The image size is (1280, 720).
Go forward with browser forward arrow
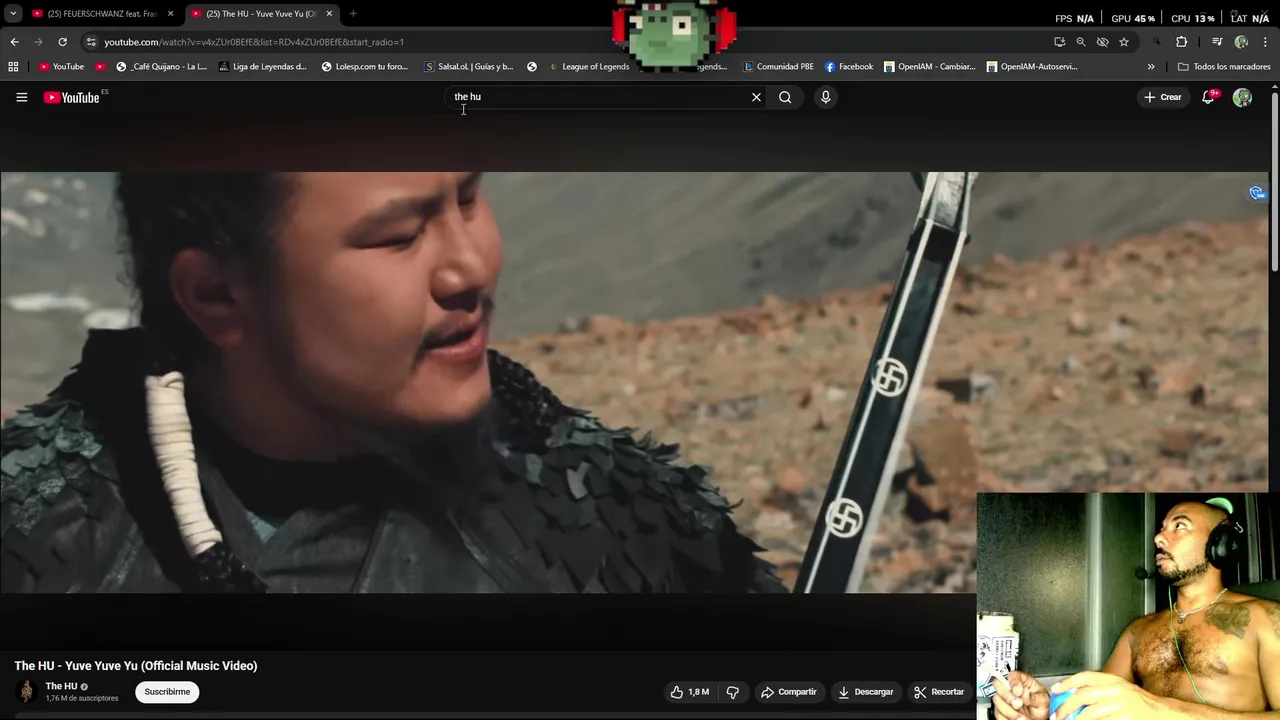point(38,42)
